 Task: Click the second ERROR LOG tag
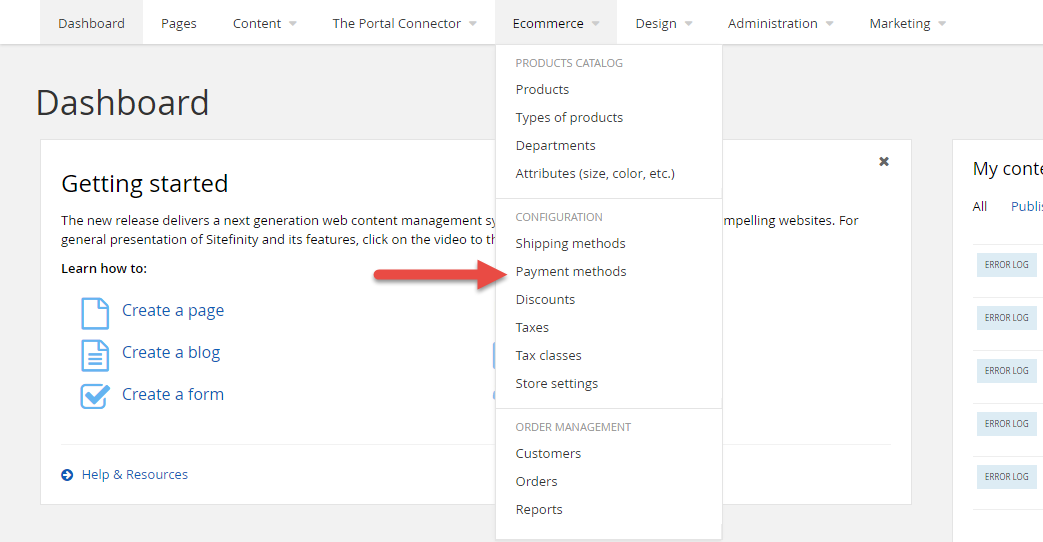tap(1006, 318)
